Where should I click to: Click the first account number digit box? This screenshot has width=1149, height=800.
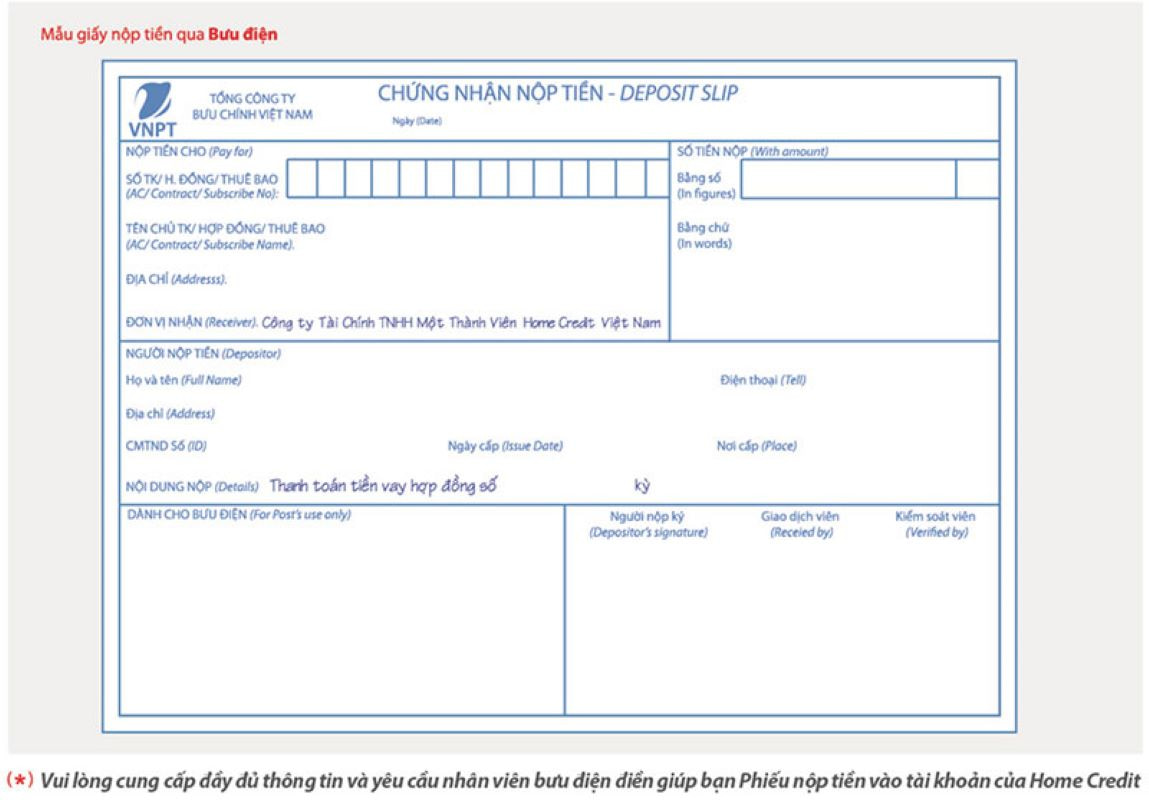pyautogui.click(x=303, y=179)
